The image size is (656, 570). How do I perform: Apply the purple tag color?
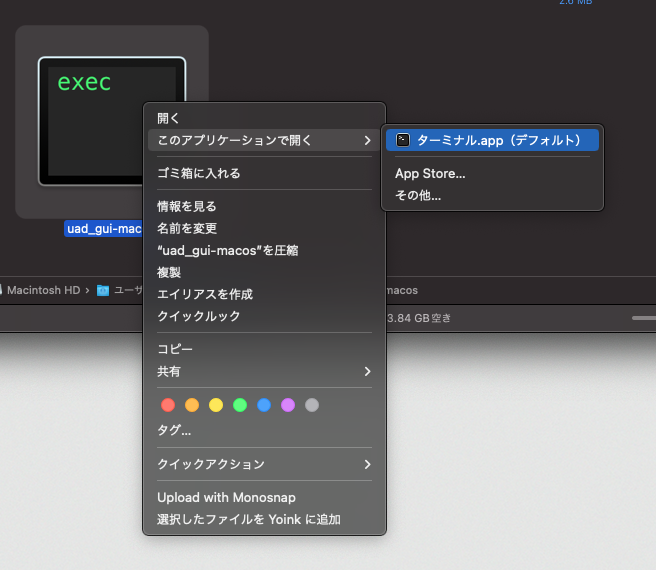[288, 405]
